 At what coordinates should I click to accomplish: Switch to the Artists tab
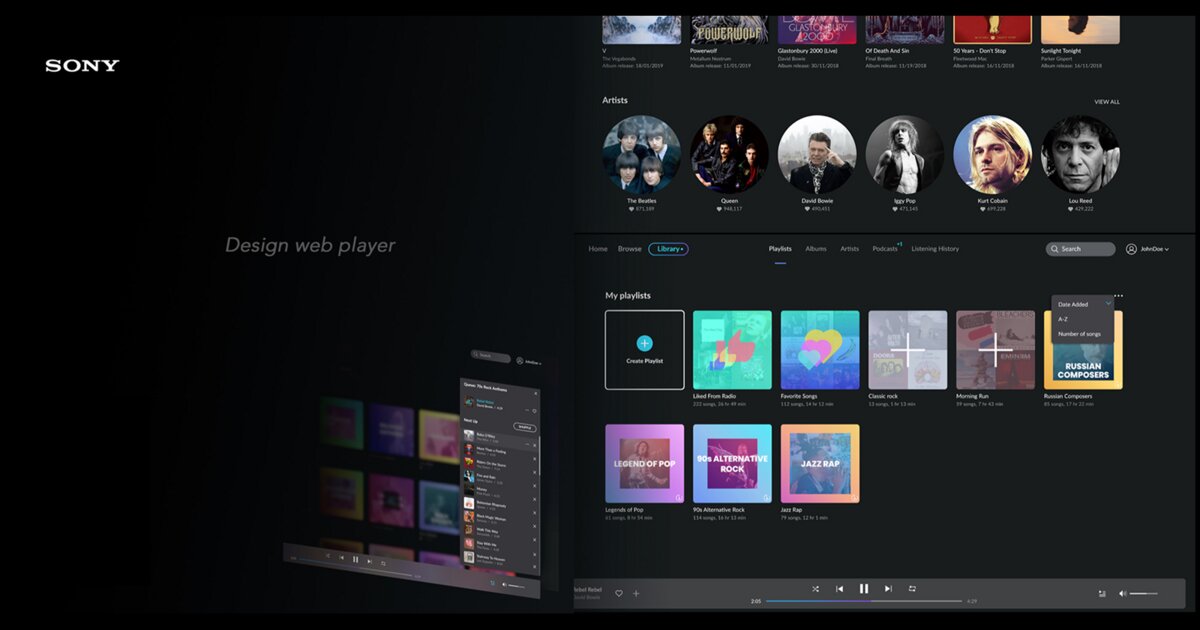pos(850,249)
